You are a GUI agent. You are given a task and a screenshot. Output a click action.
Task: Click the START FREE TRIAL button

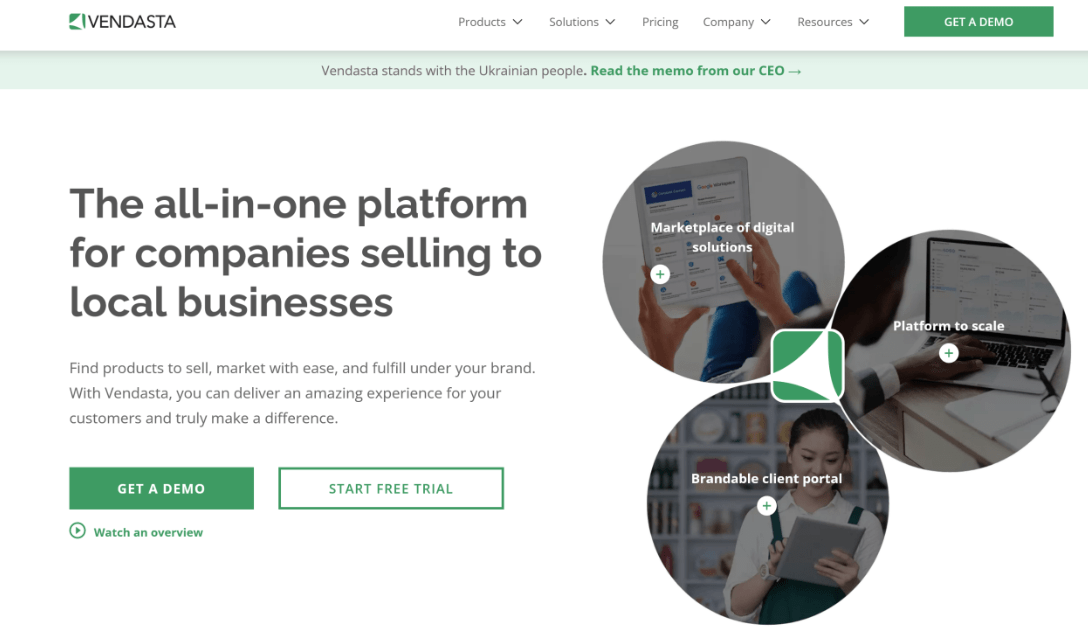[391, 488]
